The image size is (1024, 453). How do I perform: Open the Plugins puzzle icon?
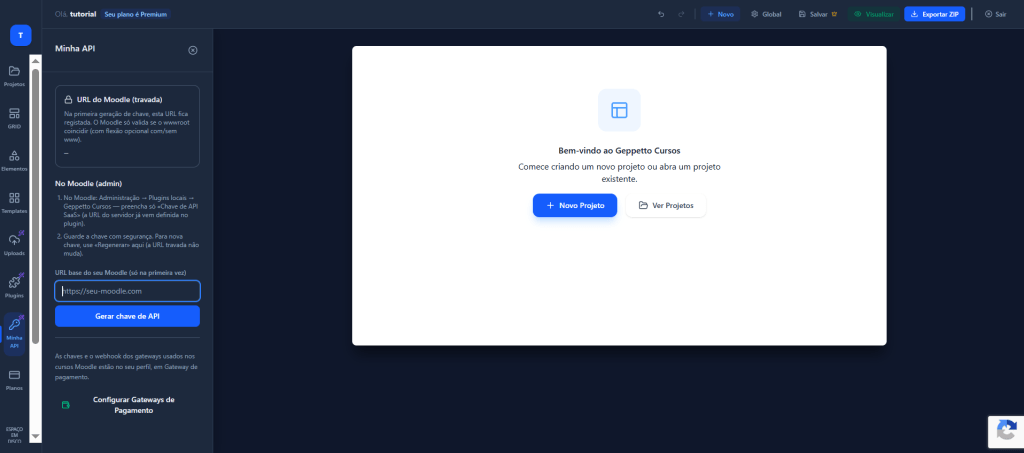click(x=14, y=286)
